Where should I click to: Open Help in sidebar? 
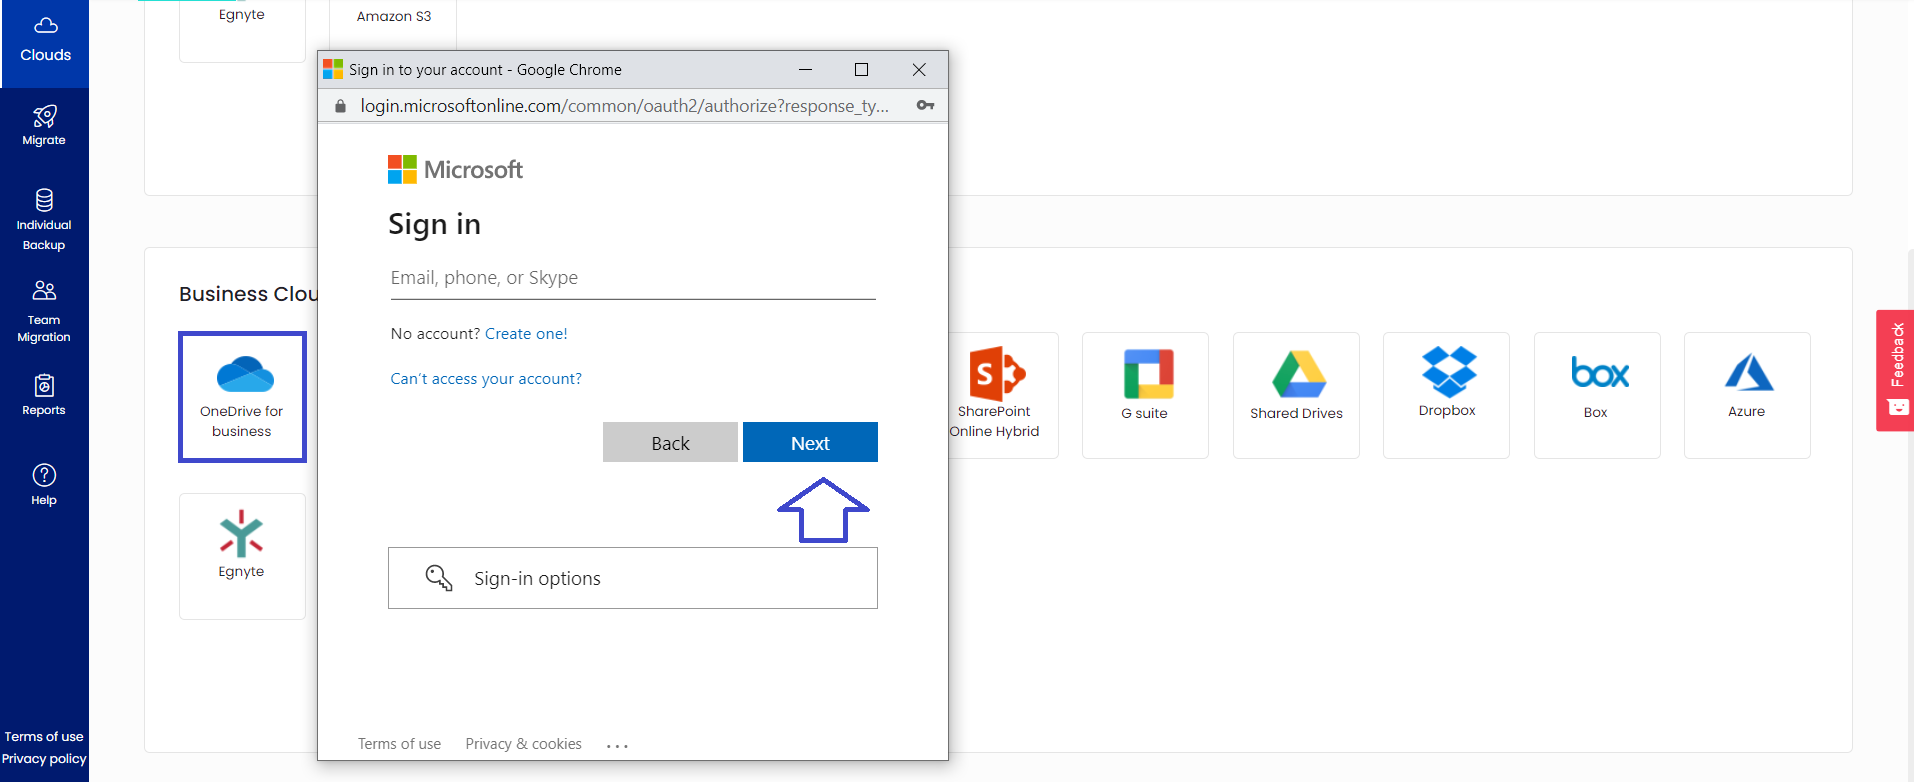44,485
